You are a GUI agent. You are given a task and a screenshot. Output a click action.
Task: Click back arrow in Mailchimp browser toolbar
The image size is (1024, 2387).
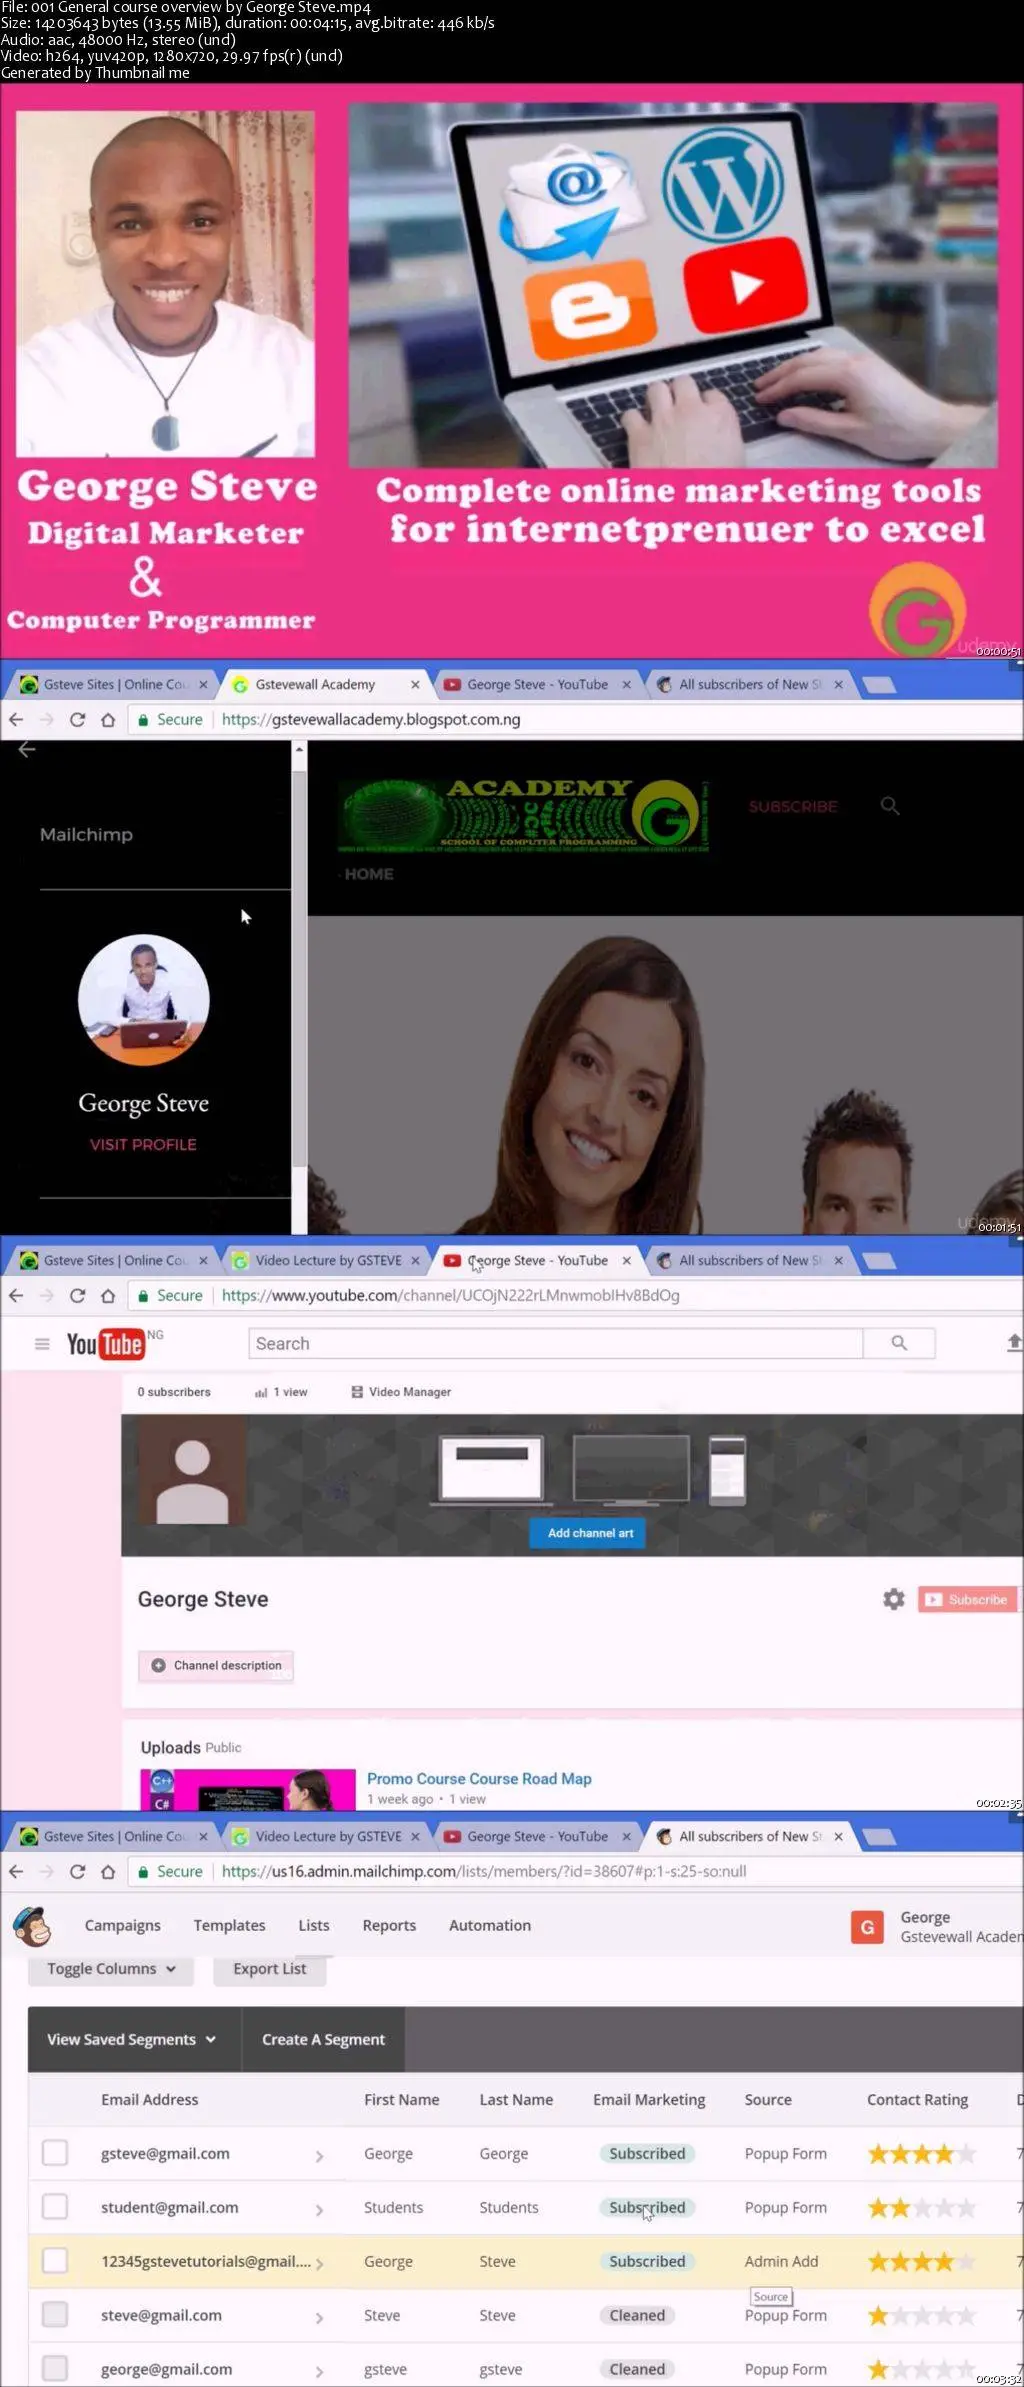(x=16, y=1871)
